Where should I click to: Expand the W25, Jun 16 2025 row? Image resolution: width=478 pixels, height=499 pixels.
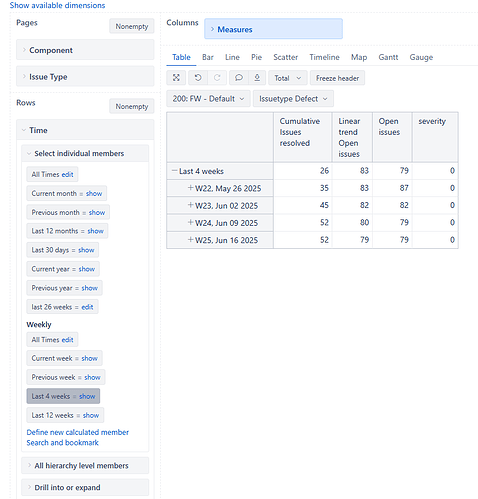click(190, 240)
